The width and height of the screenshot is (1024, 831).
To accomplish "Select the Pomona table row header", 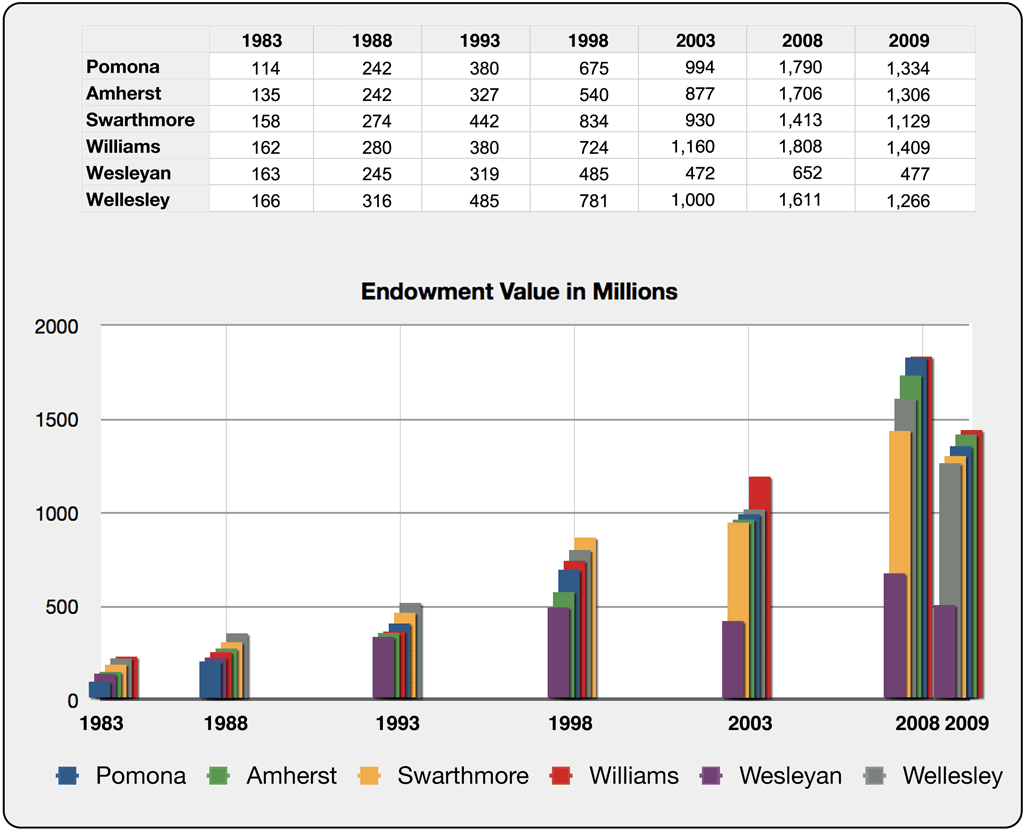I will point(146,67).
